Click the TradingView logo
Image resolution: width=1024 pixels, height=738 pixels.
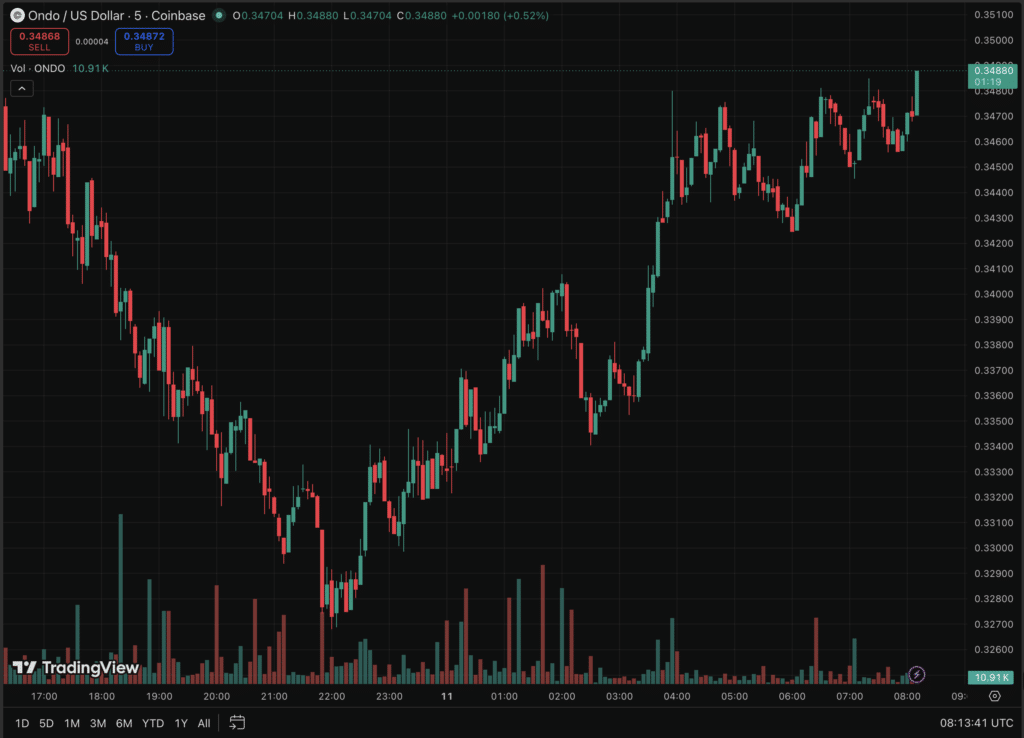(76, 667)
